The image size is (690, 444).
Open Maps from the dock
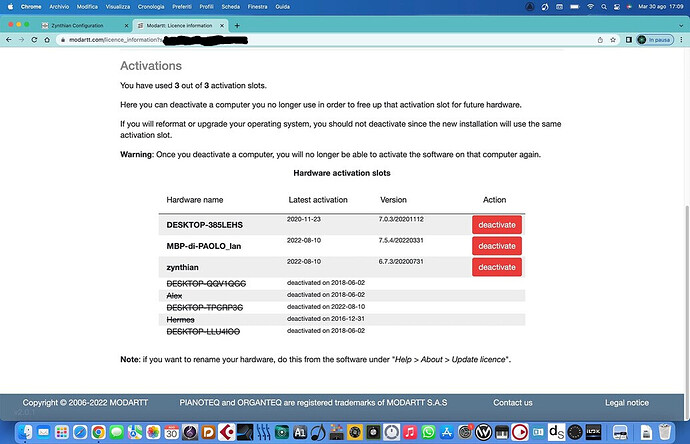(135, 433)
